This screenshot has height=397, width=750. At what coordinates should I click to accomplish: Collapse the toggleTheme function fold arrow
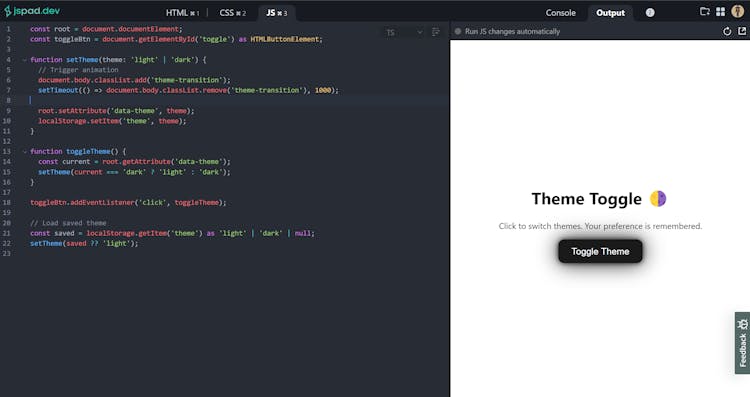pyautogui.click(x=24, y=152)
